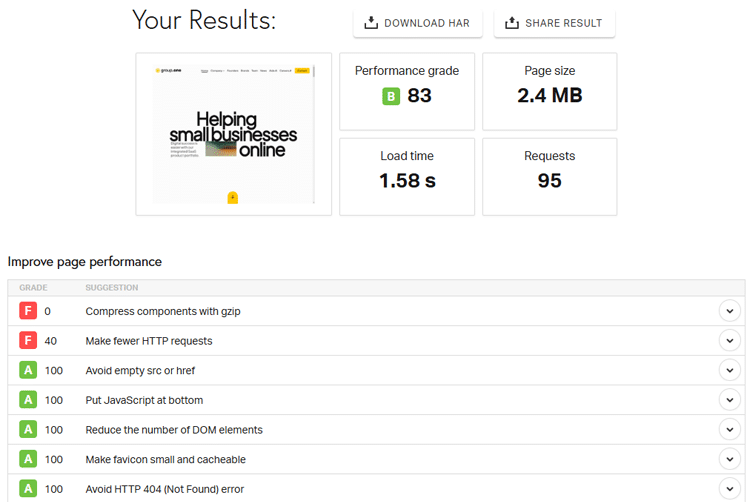Click the F grade badge for HTTP requests
This screenshot has width=754, height=502.
[x=28, y=341]
